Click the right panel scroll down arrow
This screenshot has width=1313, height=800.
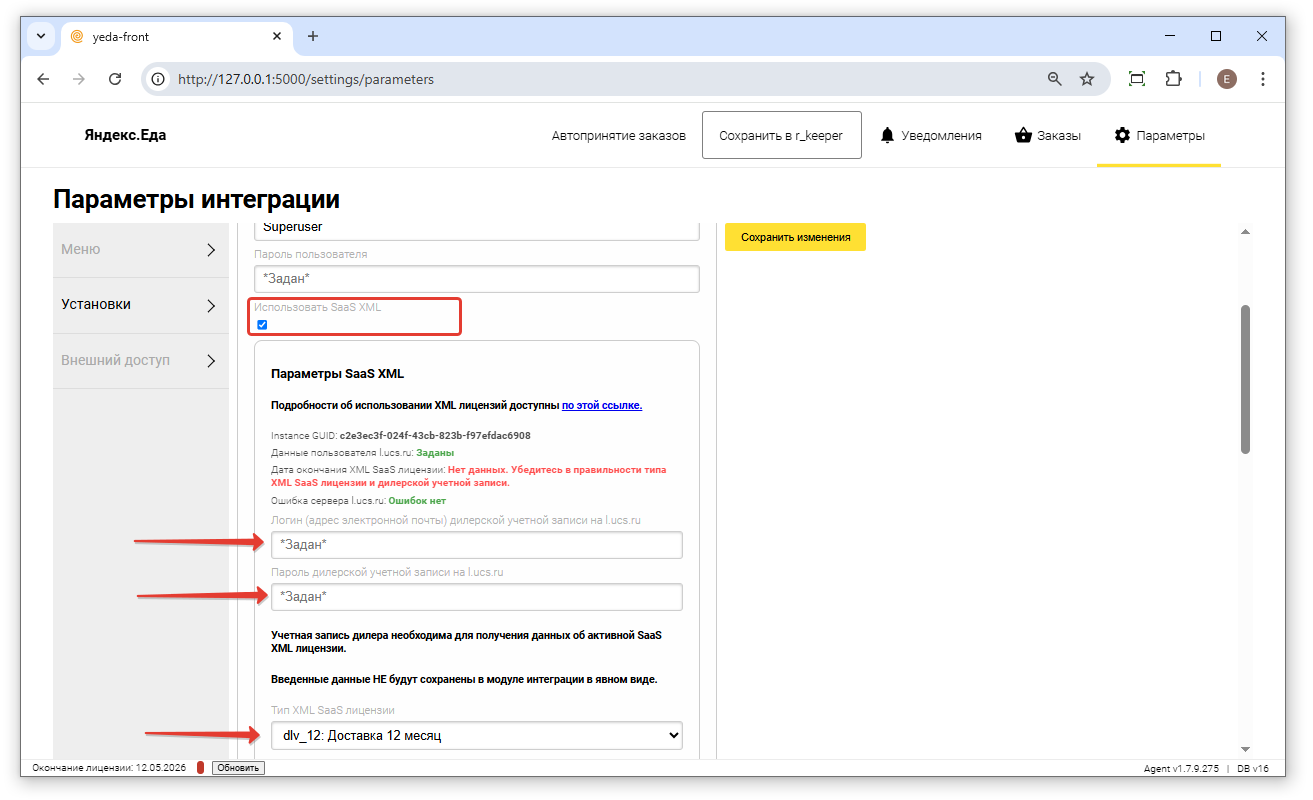[x=1245, y=749]
